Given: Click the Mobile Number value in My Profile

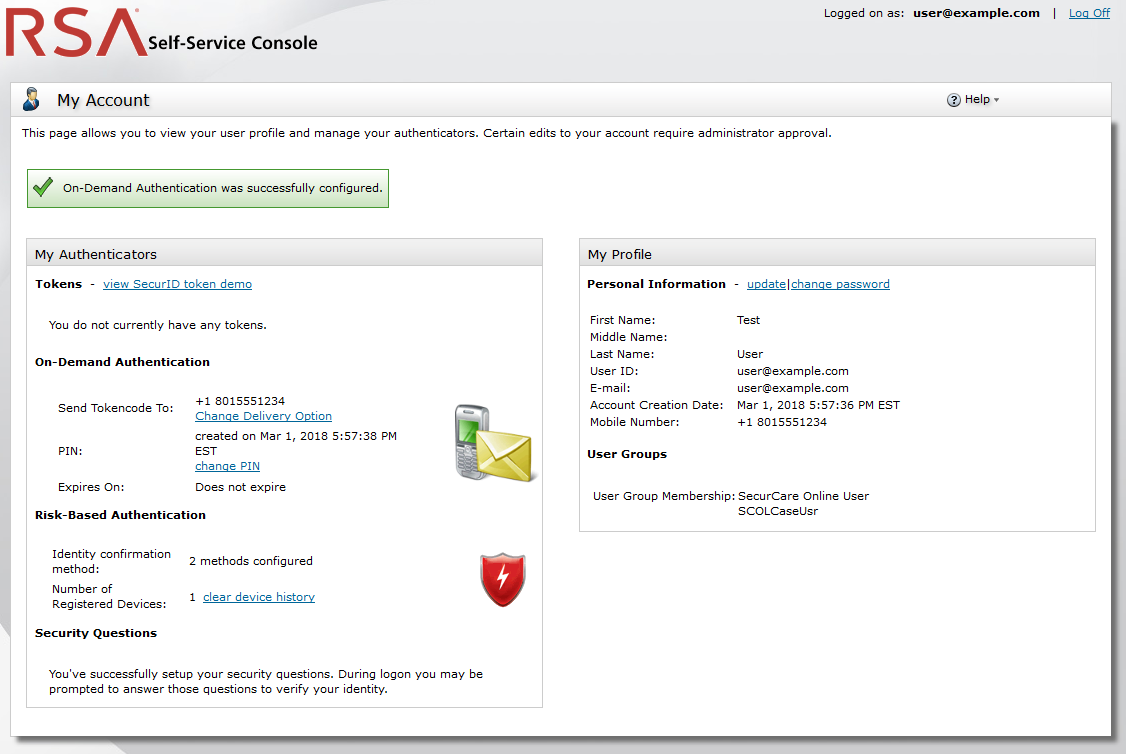Looking at the screenshot, I should 781,422.
